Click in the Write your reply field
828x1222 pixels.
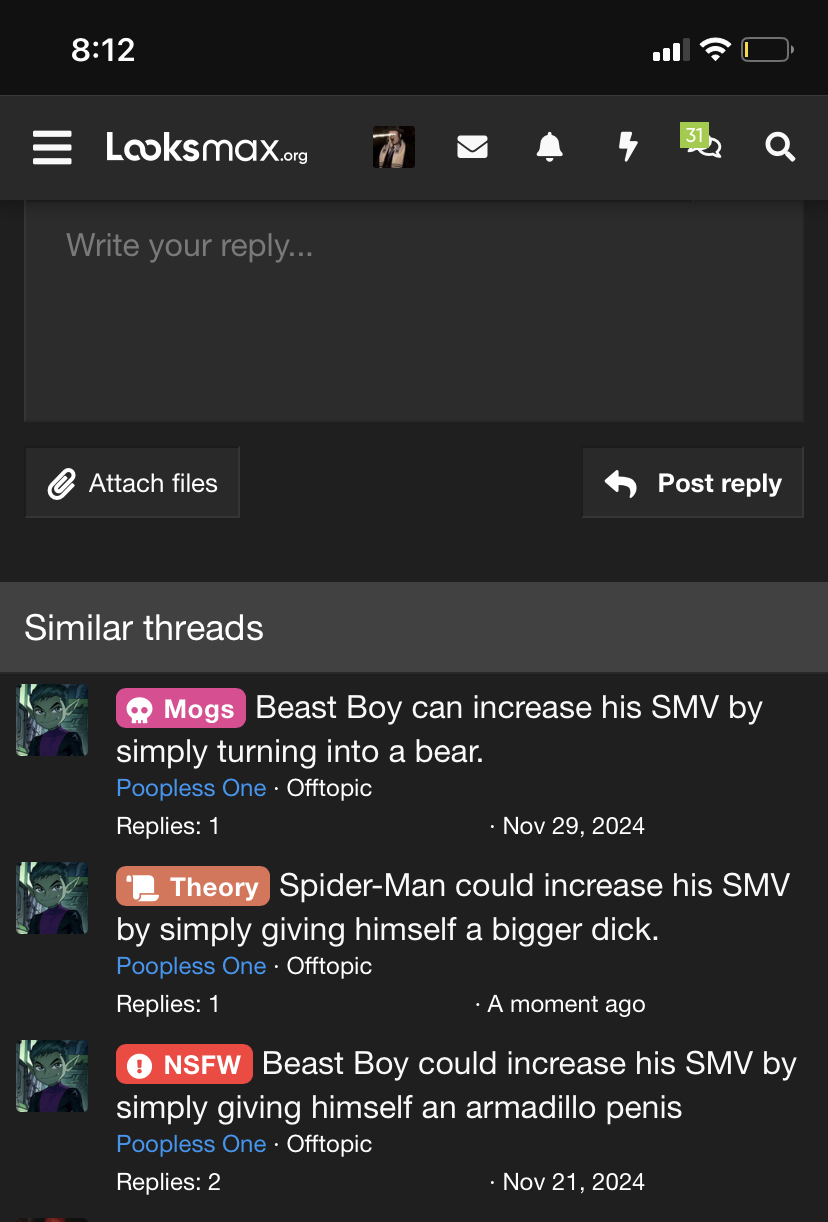click(414, 311)
